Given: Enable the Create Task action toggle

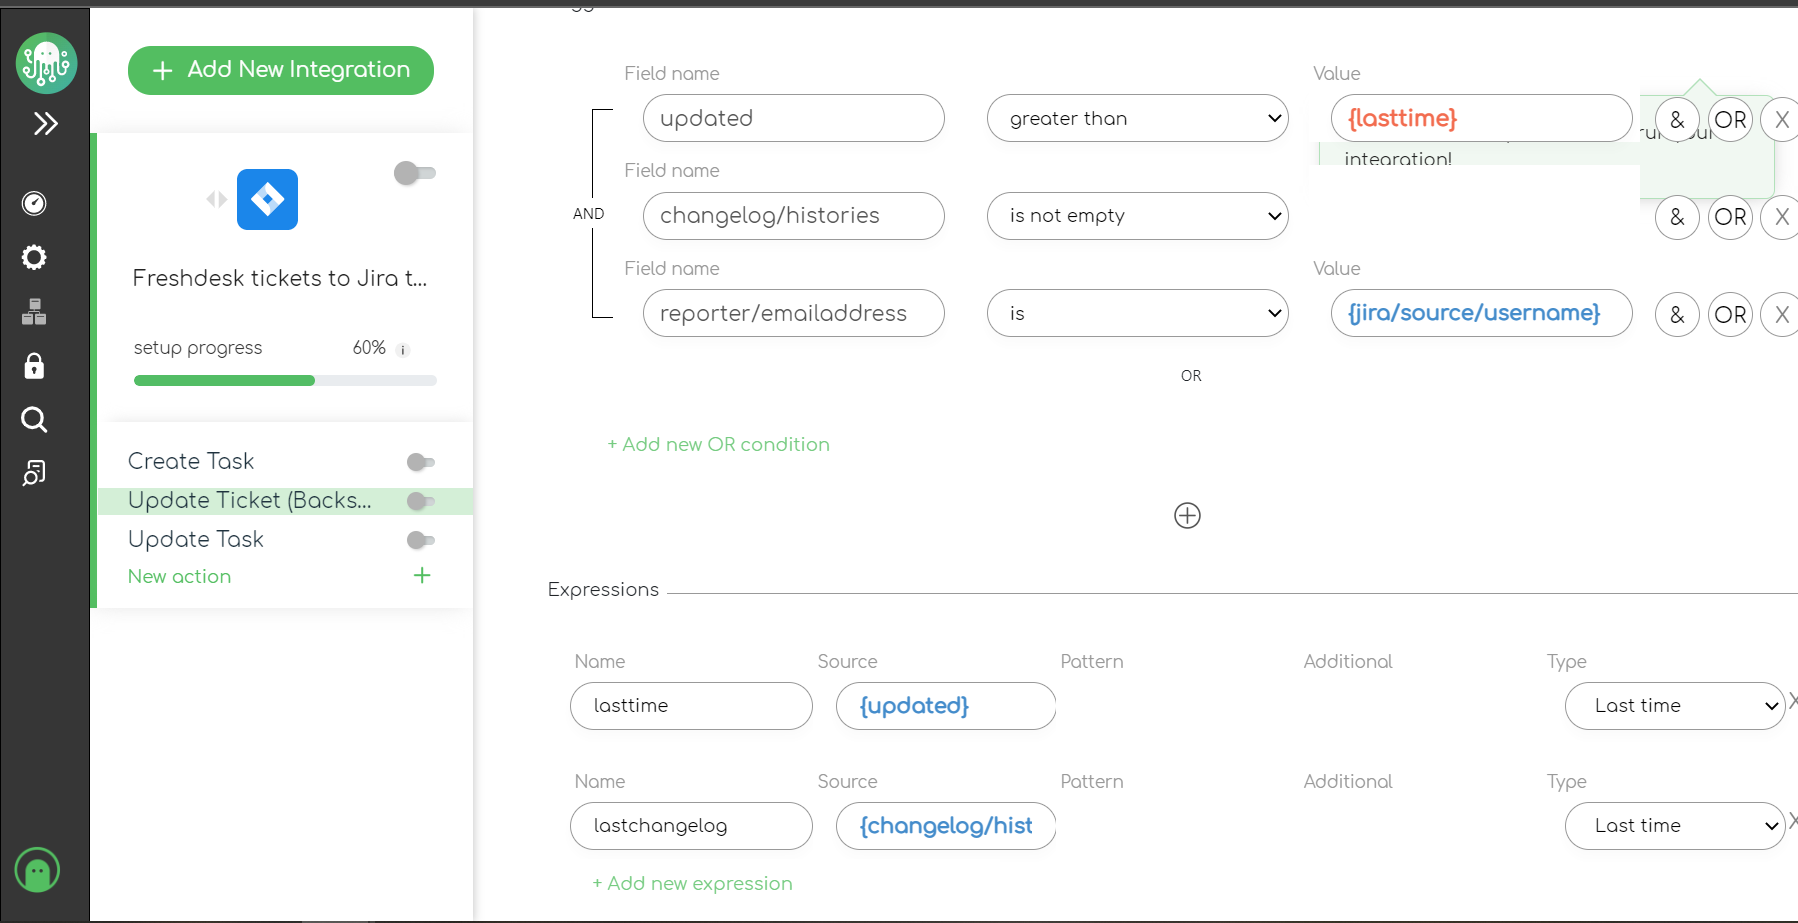Looking at the screenshot, I should tap(420, 462).
